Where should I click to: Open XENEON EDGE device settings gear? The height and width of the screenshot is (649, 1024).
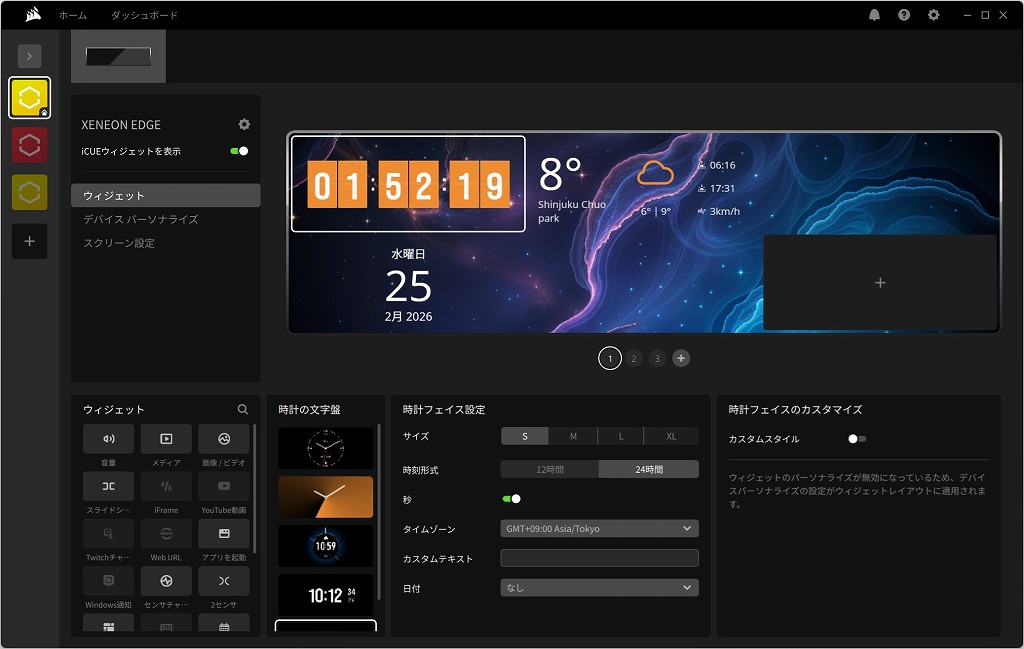(x=244, y=124)
